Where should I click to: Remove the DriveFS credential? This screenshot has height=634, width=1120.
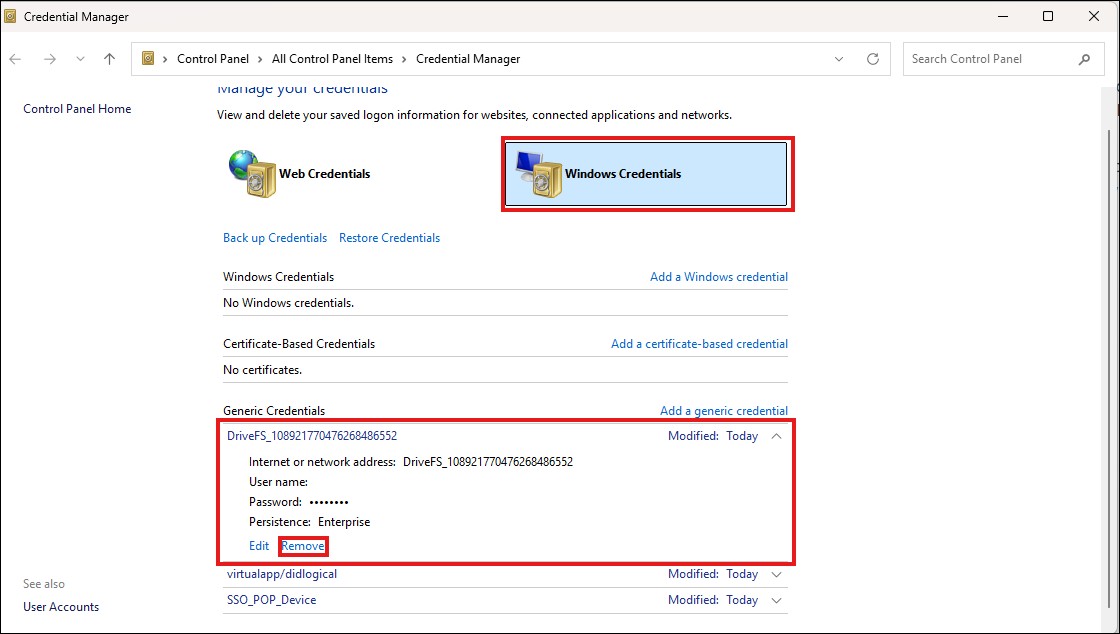point(303,546)
